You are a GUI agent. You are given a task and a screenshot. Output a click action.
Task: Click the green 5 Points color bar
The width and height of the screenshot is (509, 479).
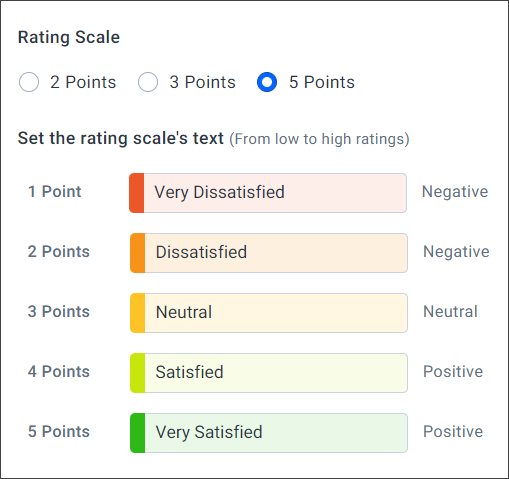(138, 433)
